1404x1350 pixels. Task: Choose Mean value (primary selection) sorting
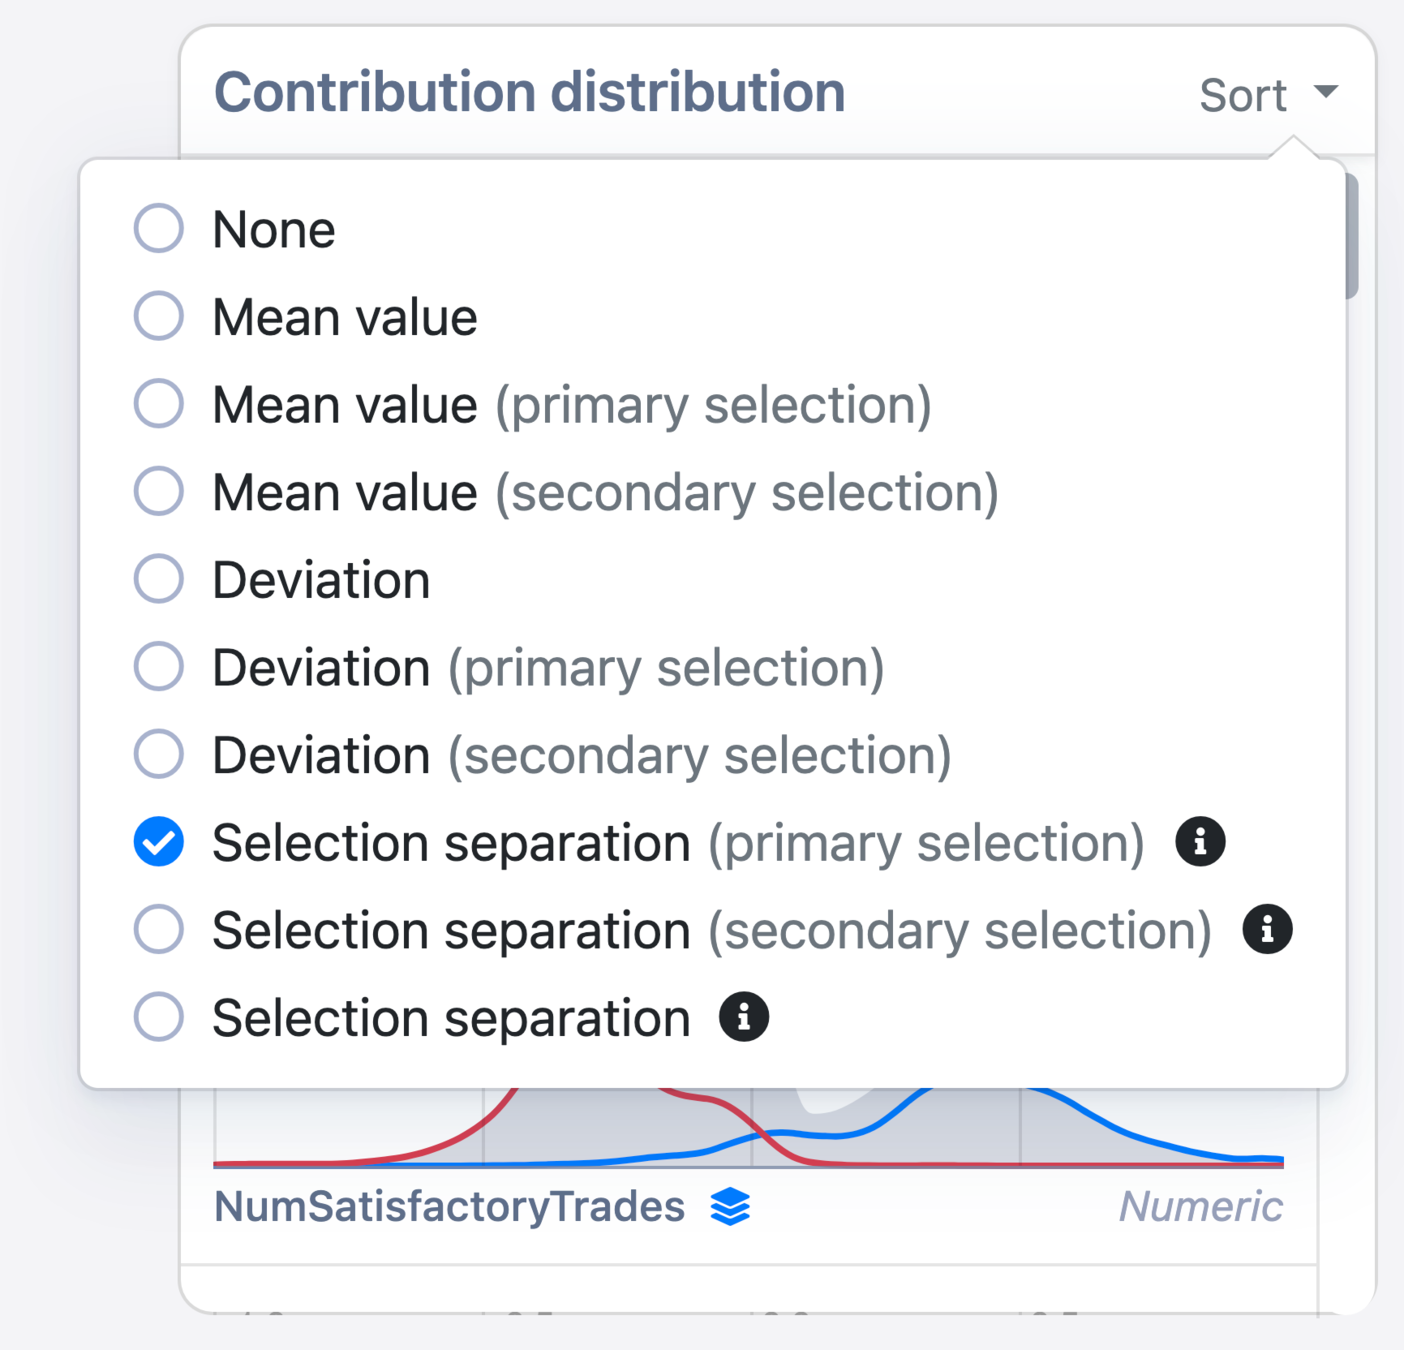[x=159, y=404]
